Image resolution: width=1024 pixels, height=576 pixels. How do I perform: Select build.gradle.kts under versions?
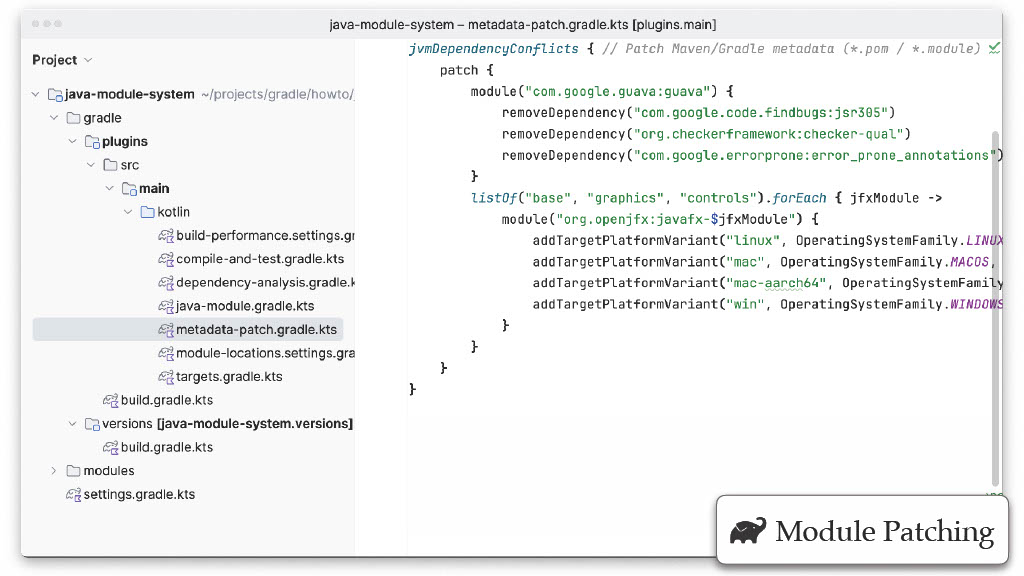167,447
